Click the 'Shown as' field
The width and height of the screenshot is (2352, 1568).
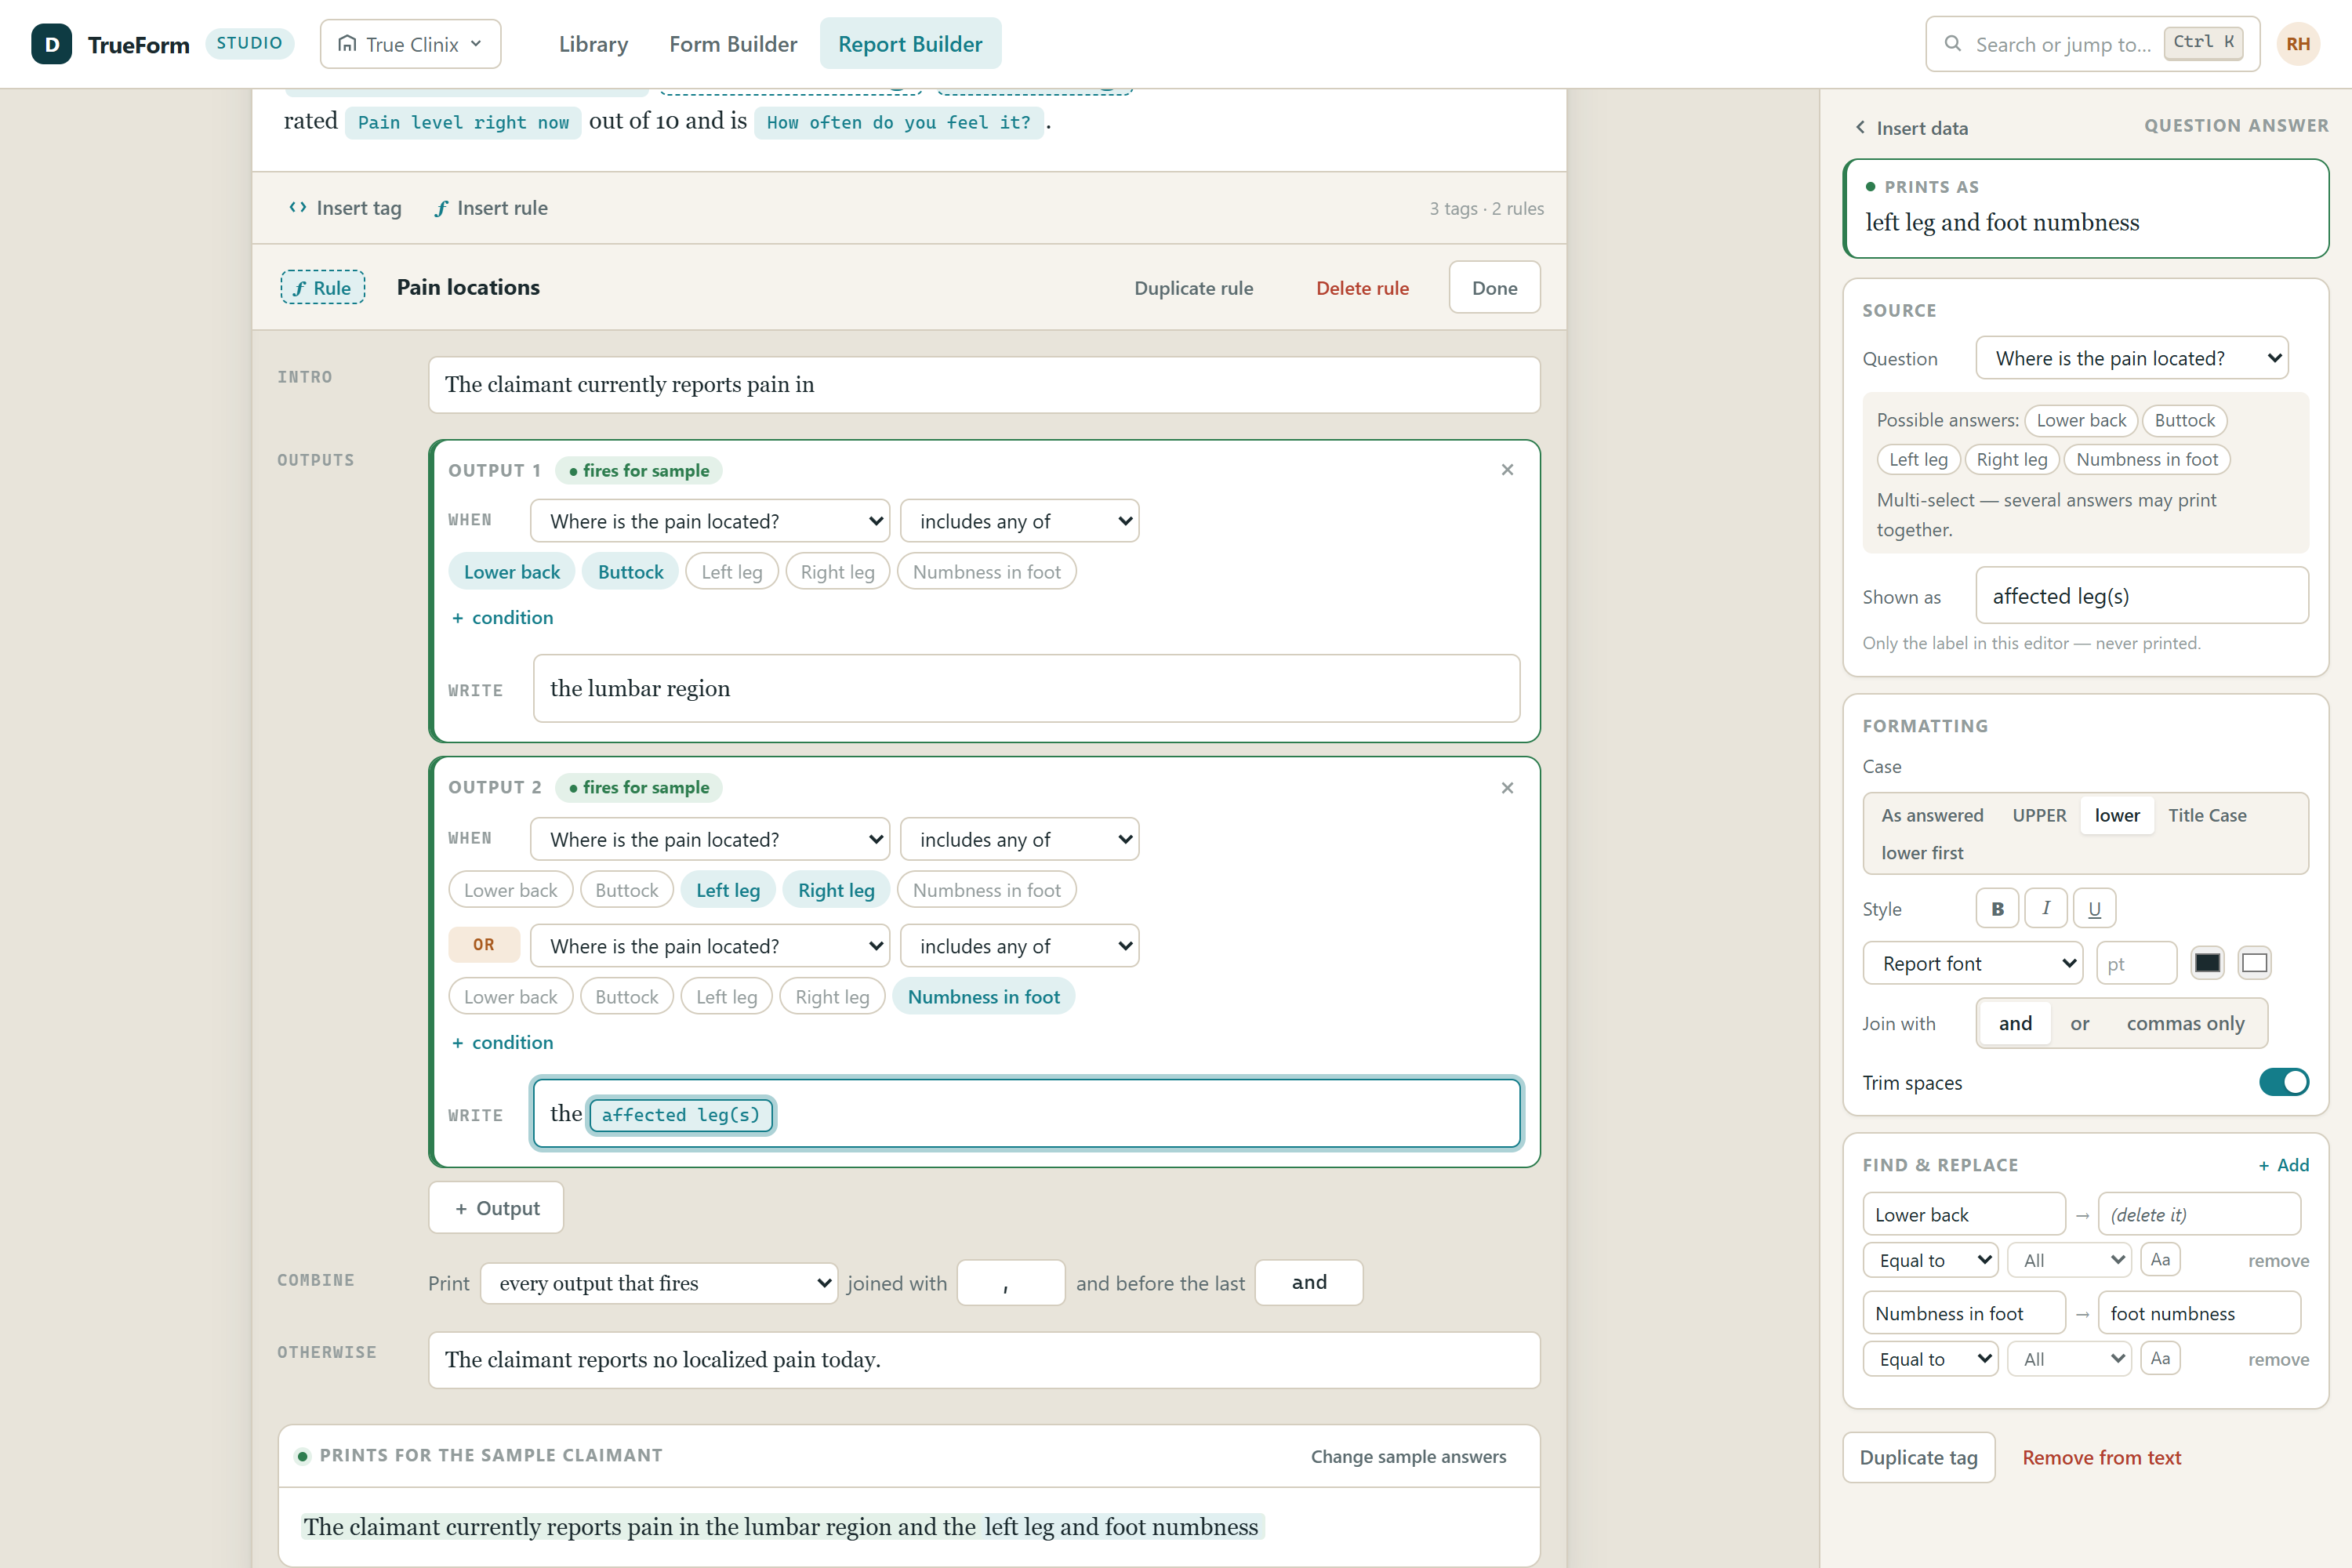click(2142, 596)
